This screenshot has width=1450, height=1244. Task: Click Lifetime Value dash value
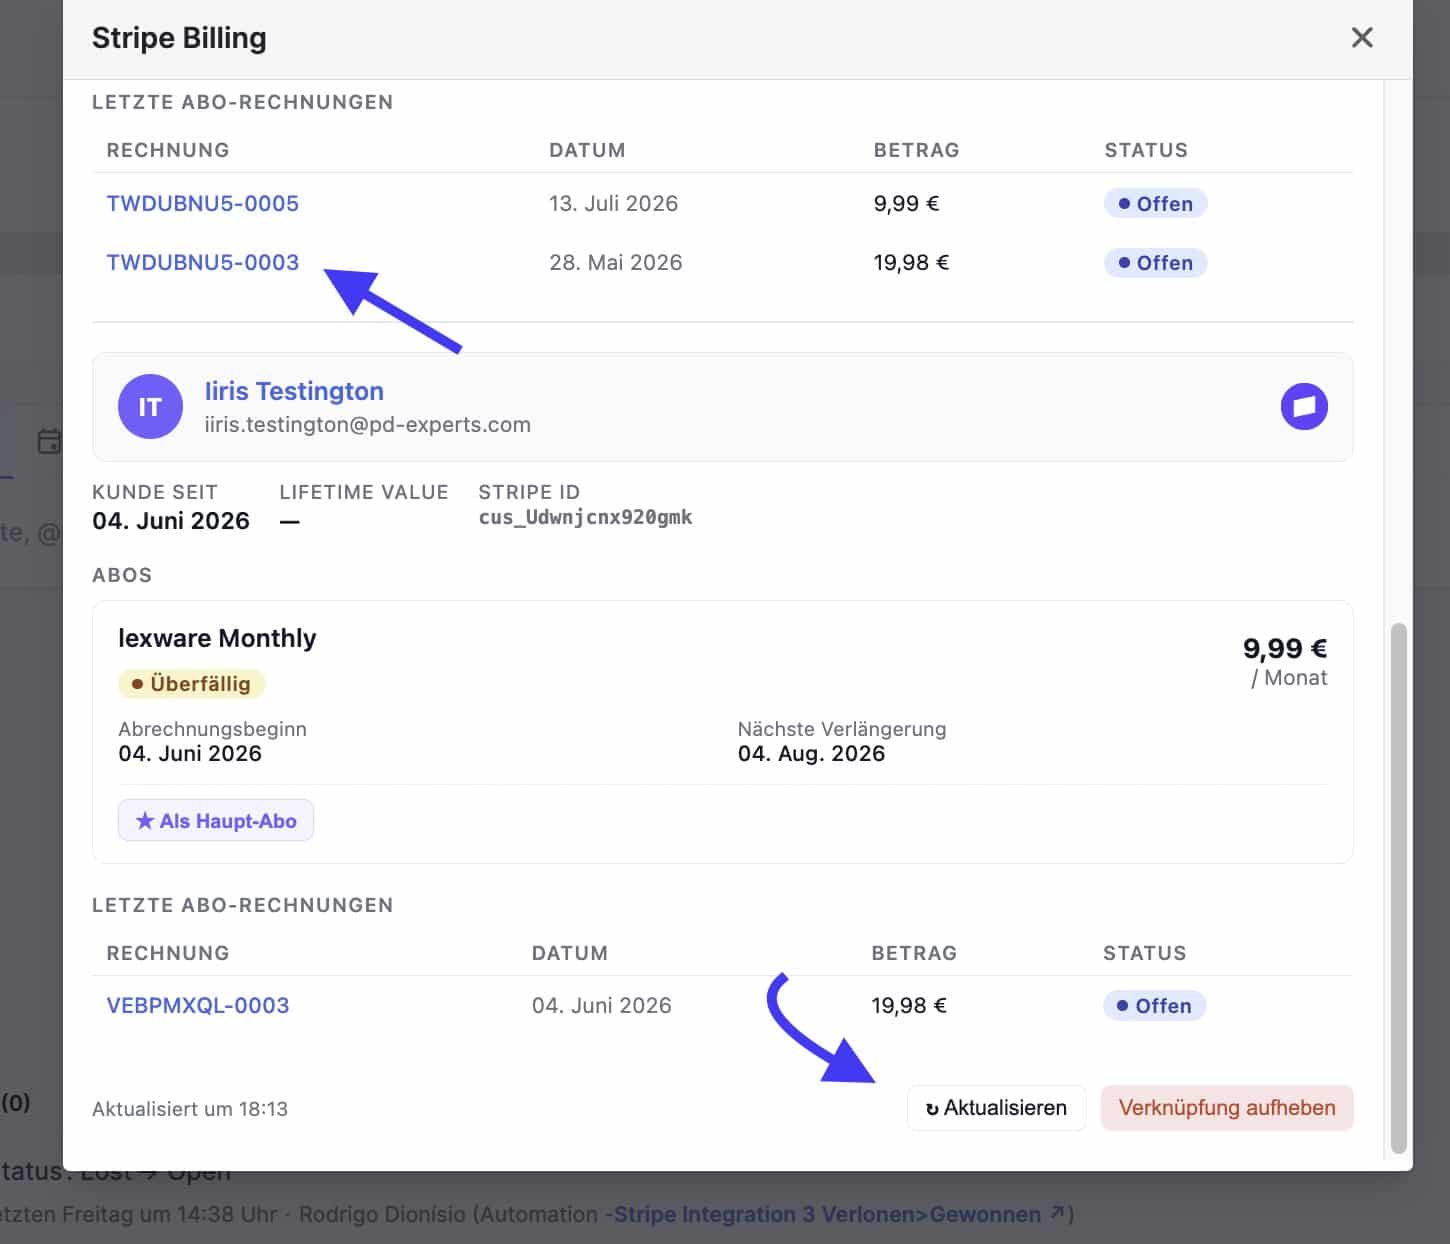coord(290,521)
